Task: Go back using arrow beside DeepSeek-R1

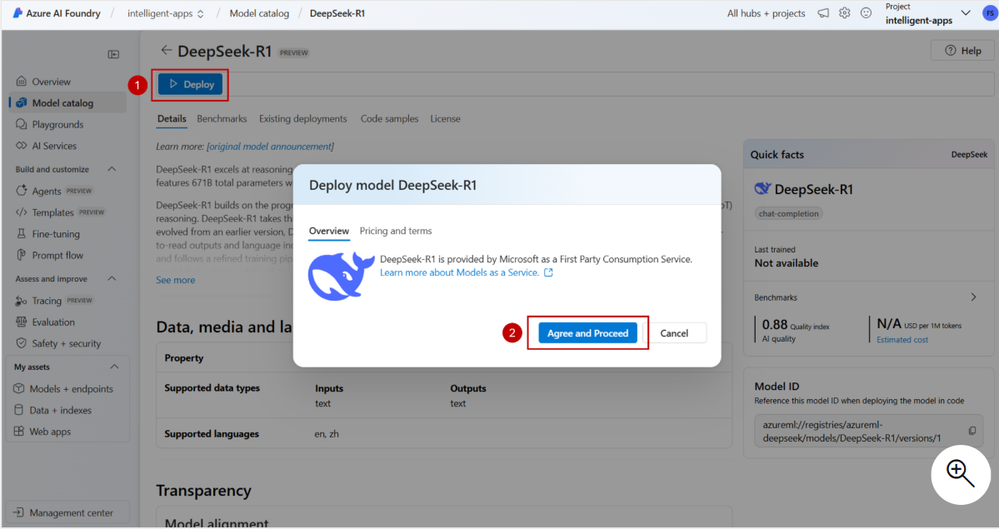Action: pyautogui.click(x=166, y=50)
